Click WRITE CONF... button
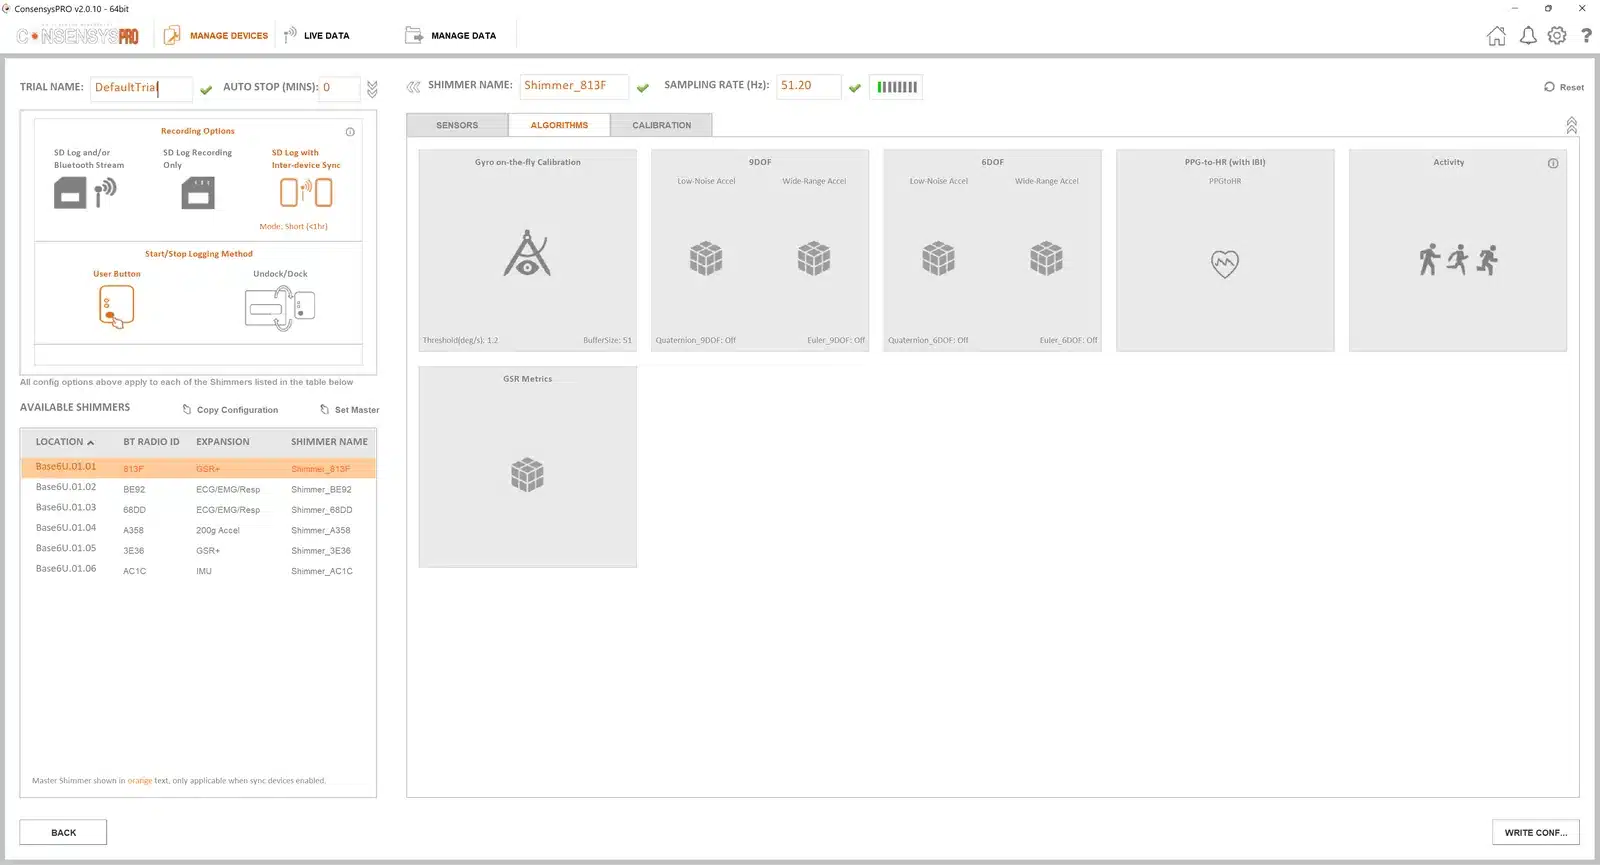 (x=1535, y=832)
